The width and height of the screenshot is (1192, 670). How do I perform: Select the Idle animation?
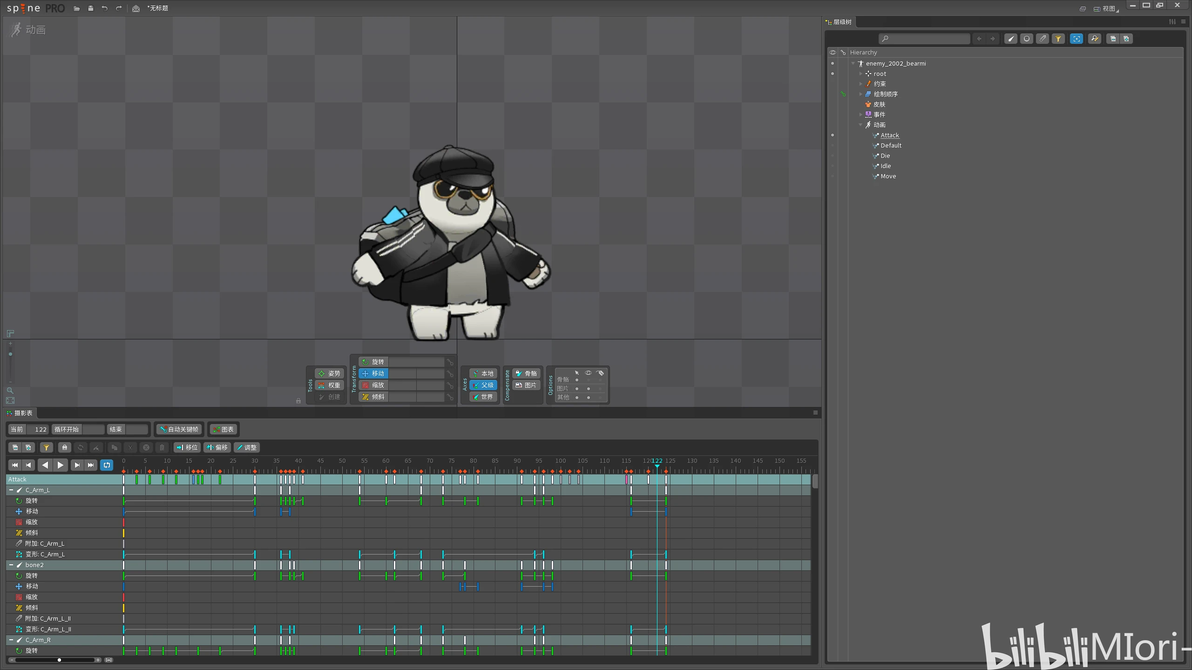tap(886, 166)
